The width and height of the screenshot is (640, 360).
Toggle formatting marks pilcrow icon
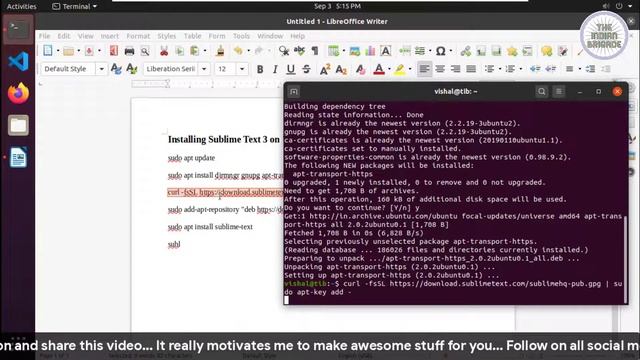(315, 51)
